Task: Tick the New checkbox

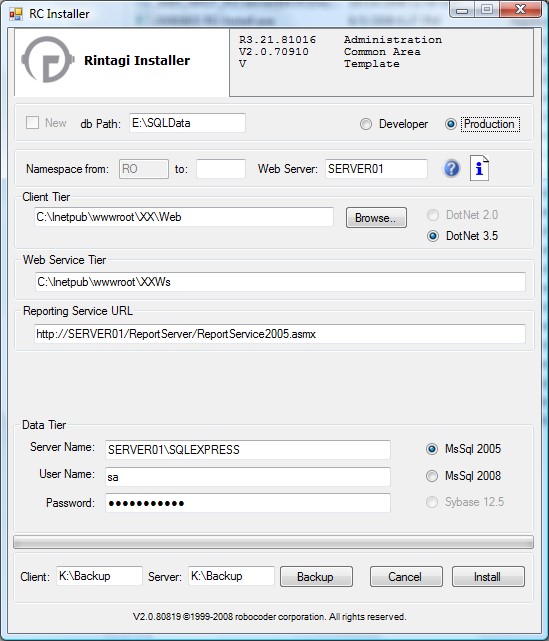Action: (32, 123)
